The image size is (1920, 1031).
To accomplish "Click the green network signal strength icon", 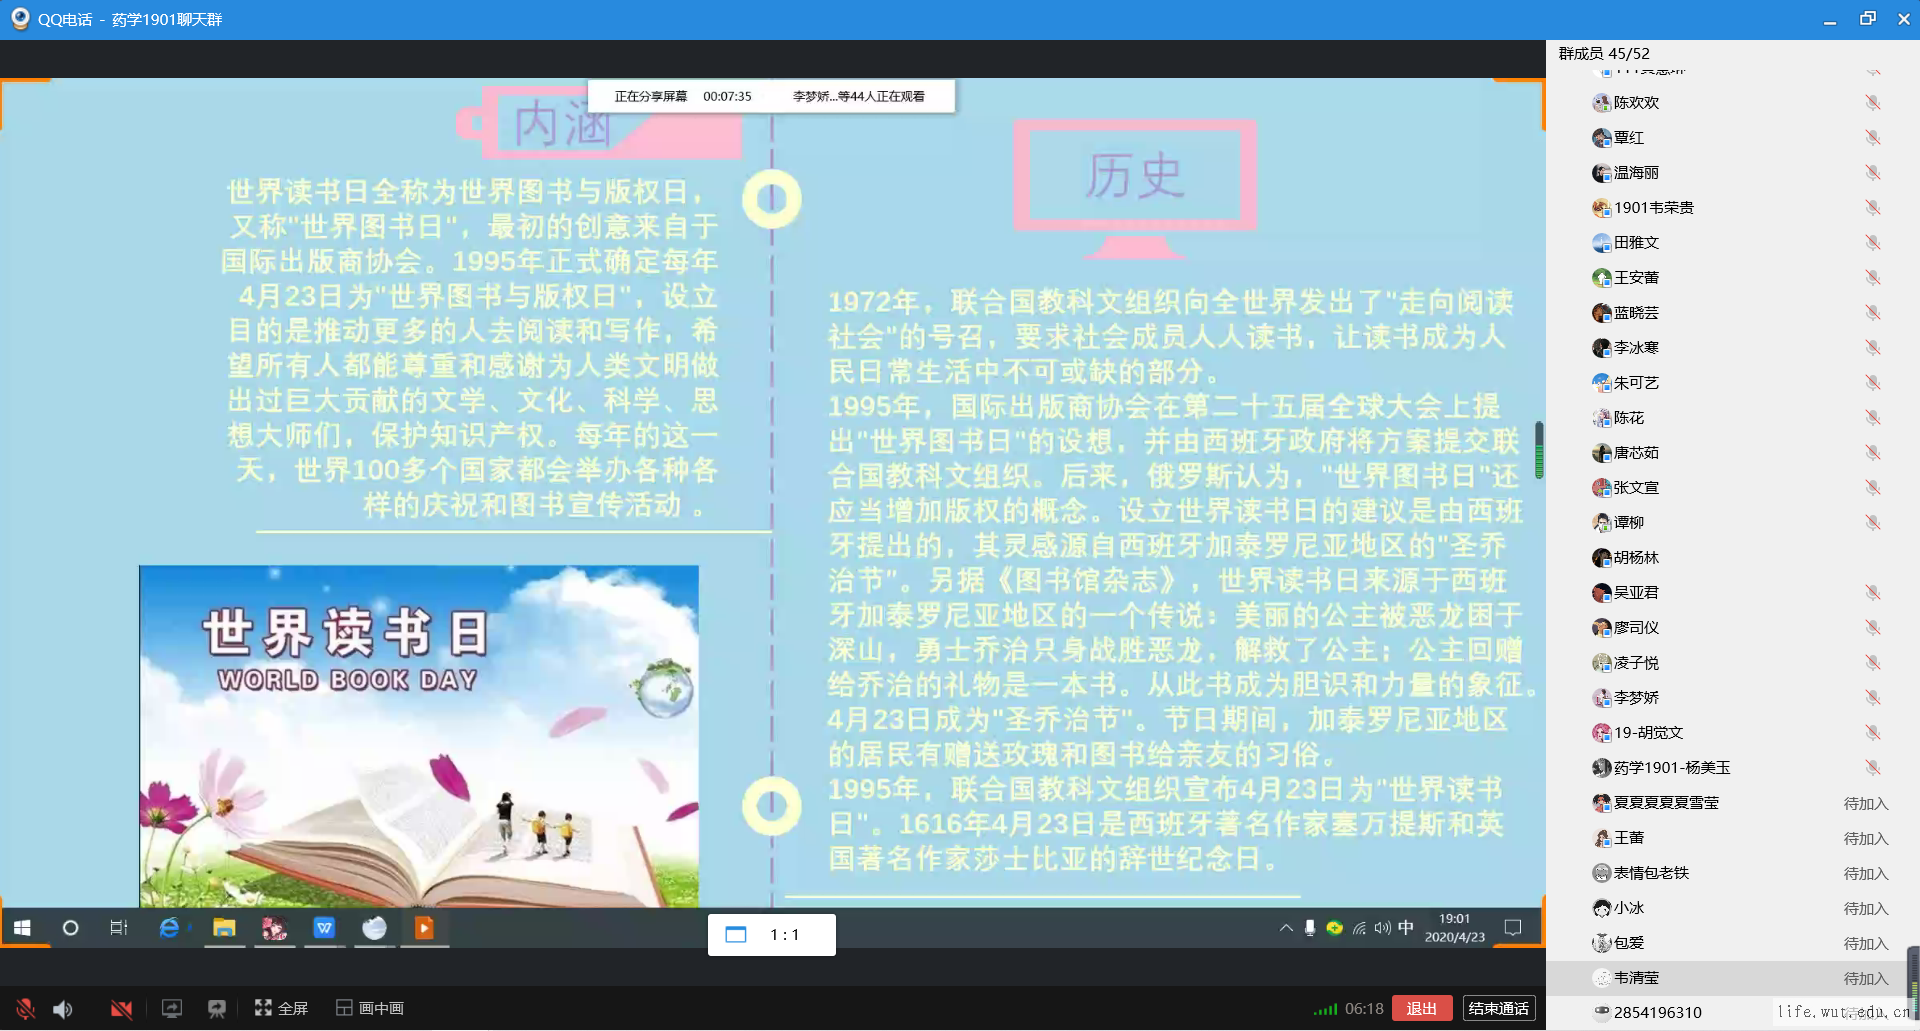I will coord(1325,1009).
